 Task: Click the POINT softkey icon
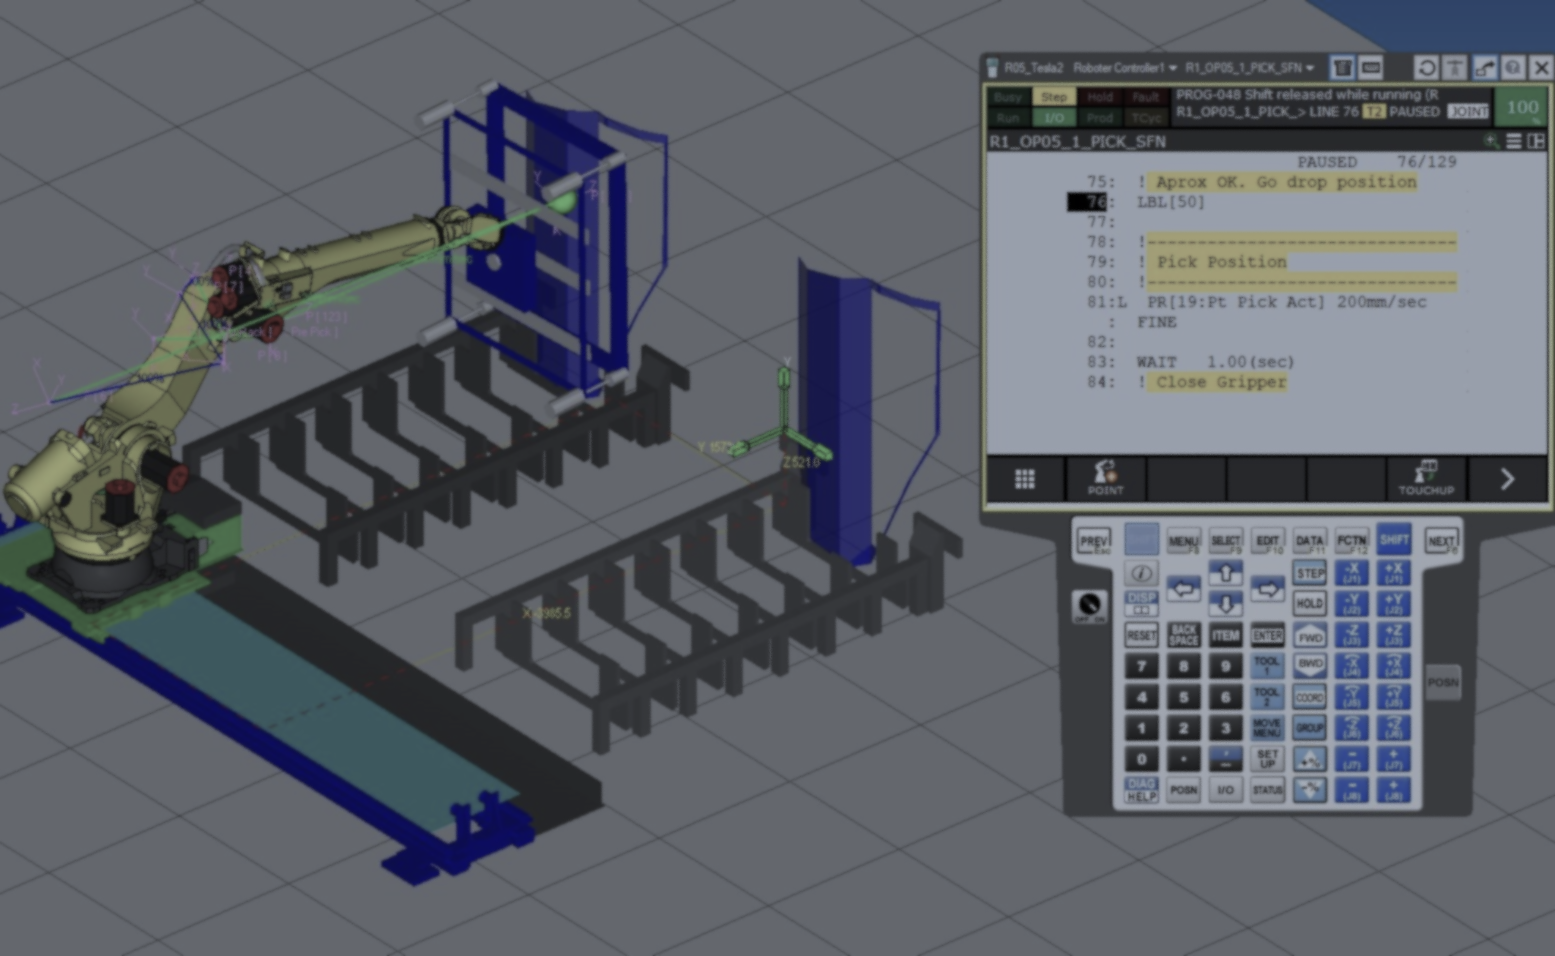(x=1105, y=477)
